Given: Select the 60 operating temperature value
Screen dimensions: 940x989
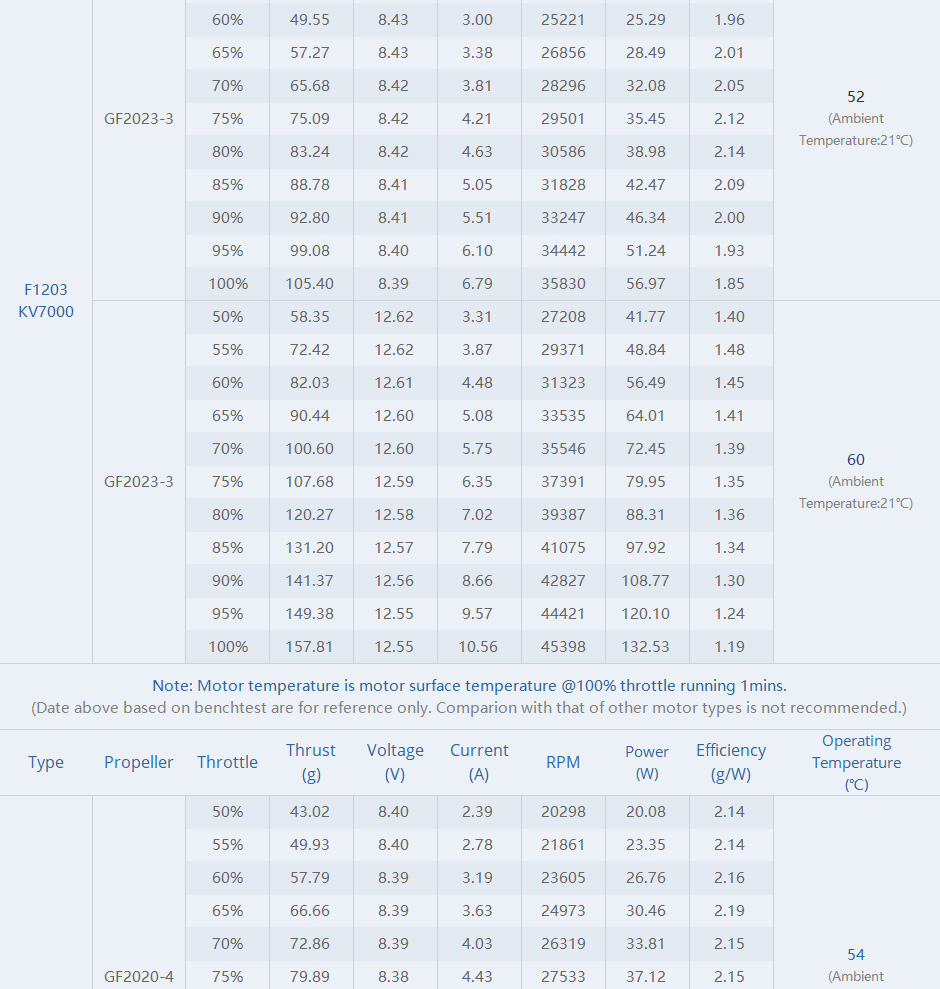Looking at the screenshot, I should click(856, 460).
